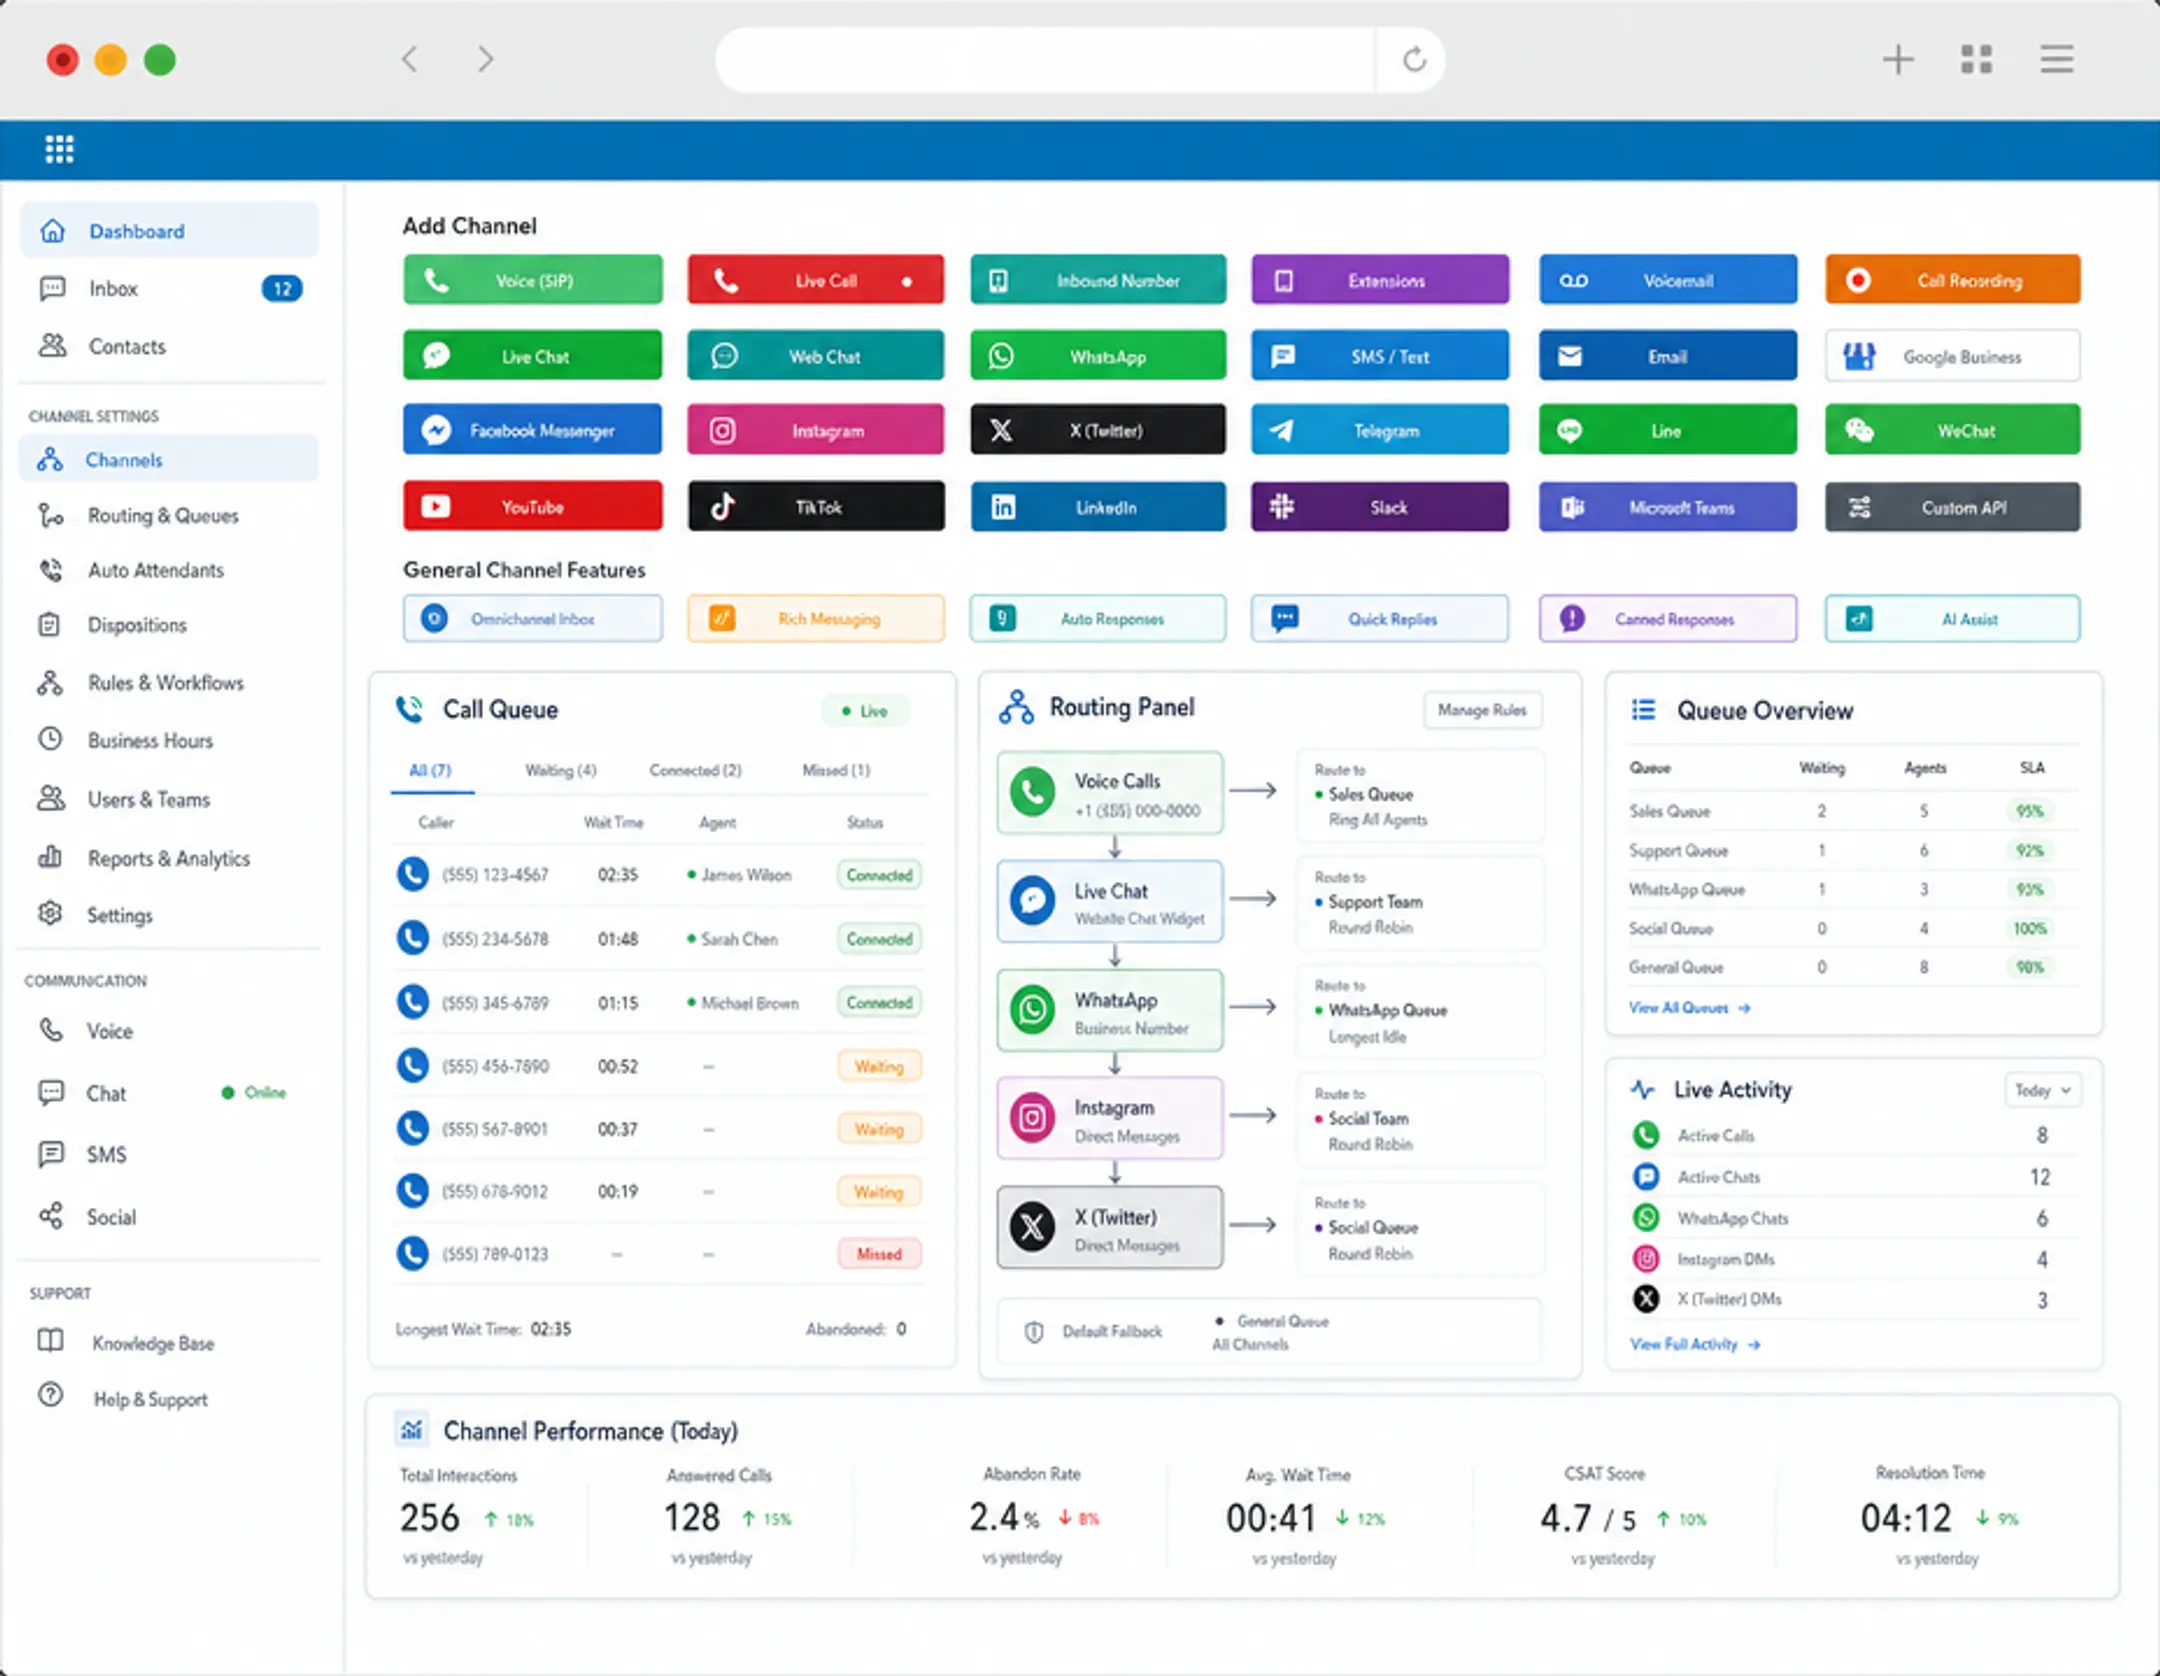Viewport: 2160px width, 1676px height.
Task: Open the View All Queues link
Action: [x=1689, y=1008]
